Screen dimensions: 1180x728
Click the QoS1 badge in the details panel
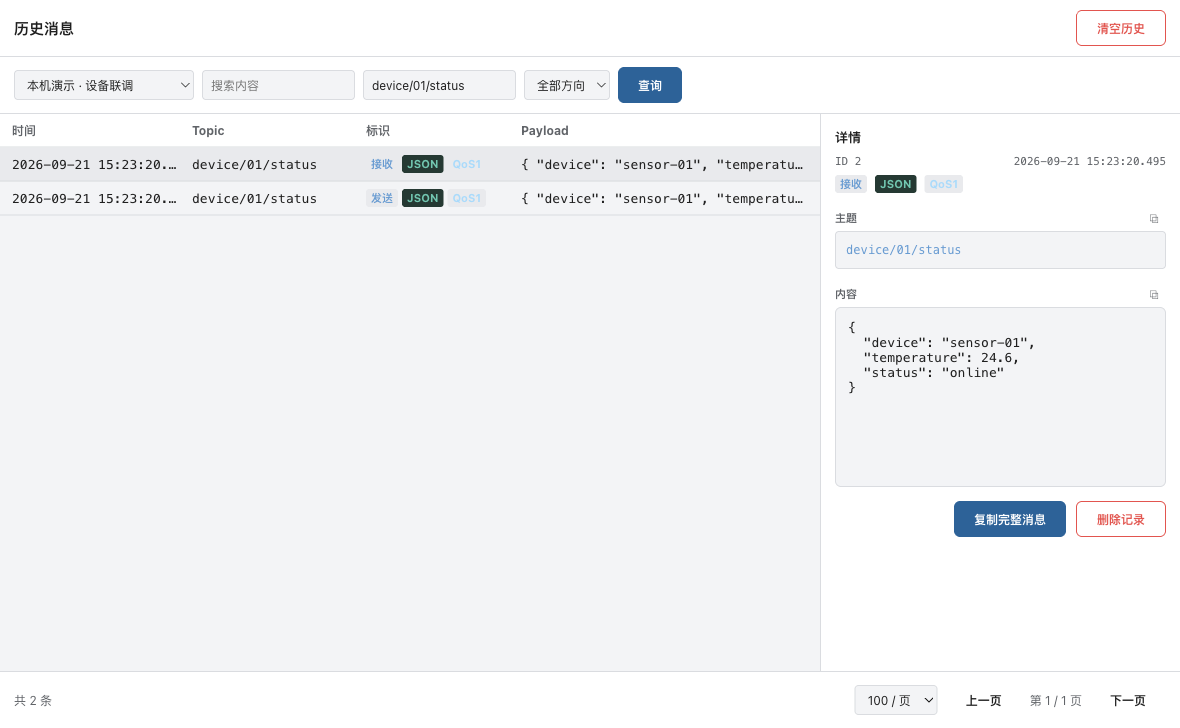[x=943, y=184]
